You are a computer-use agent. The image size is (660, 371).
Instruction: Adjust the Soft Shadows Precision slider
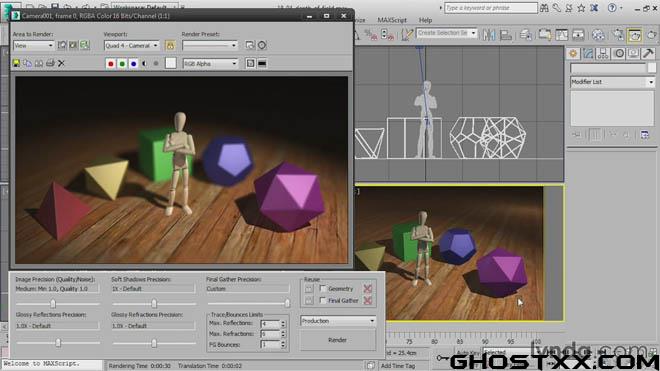pyautogui.click(x=154, y=303)
